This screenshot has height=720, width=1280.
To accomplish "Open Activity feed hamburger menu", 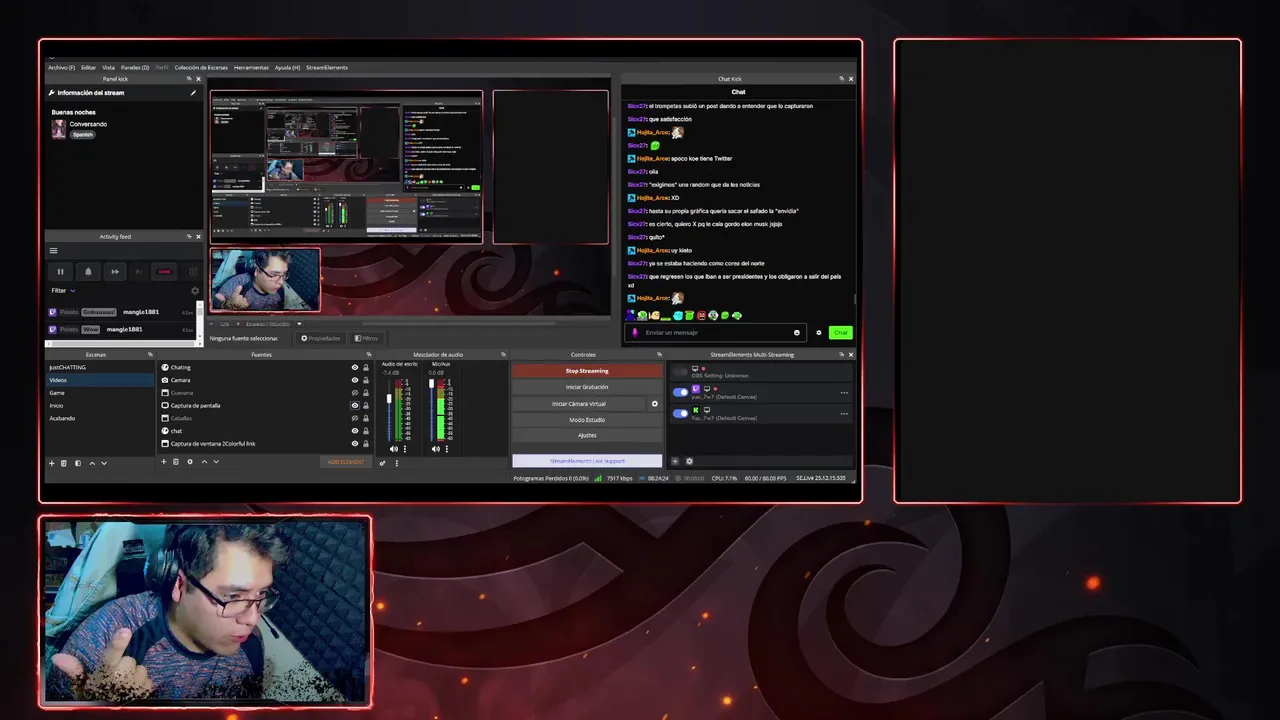I will [53, 251].
